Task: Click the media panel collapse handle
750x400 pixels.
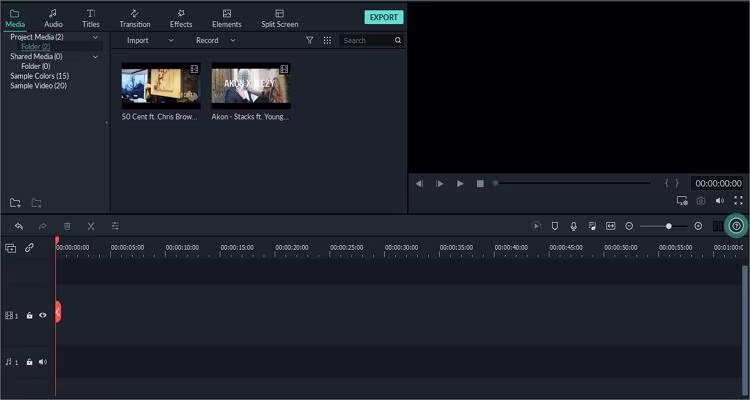Action: point(106,123)
